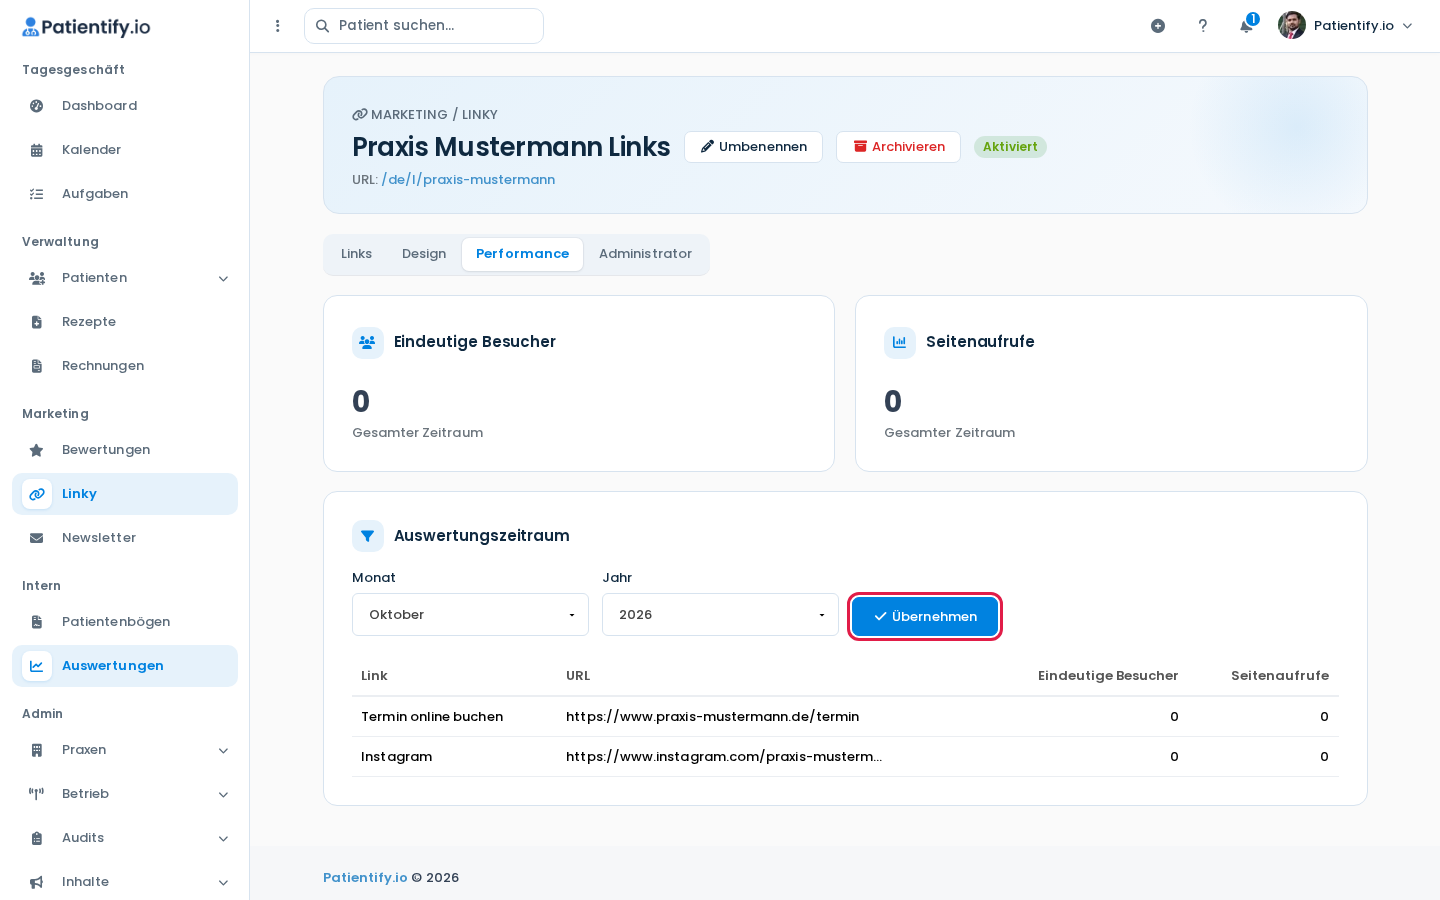The width and height of the screenshot is (1440, 900).
Task: Click the Patientify.io logo in sidebar
Action: coord(86,27)
